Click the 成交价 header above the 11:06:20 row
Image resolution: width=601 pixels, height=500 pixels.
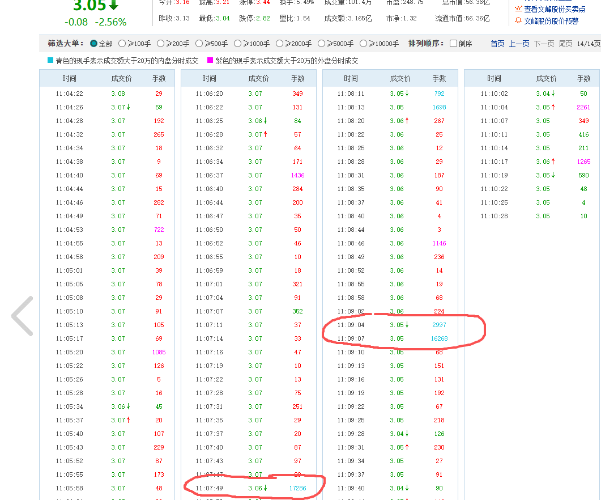click(259, 79)
